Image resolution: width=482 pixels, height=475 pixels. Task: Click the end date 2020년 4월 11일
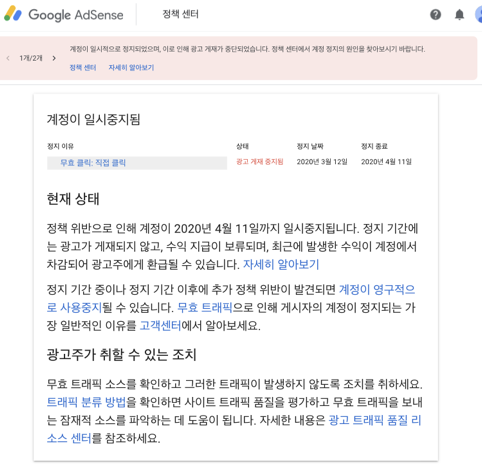tap(386, 162)
